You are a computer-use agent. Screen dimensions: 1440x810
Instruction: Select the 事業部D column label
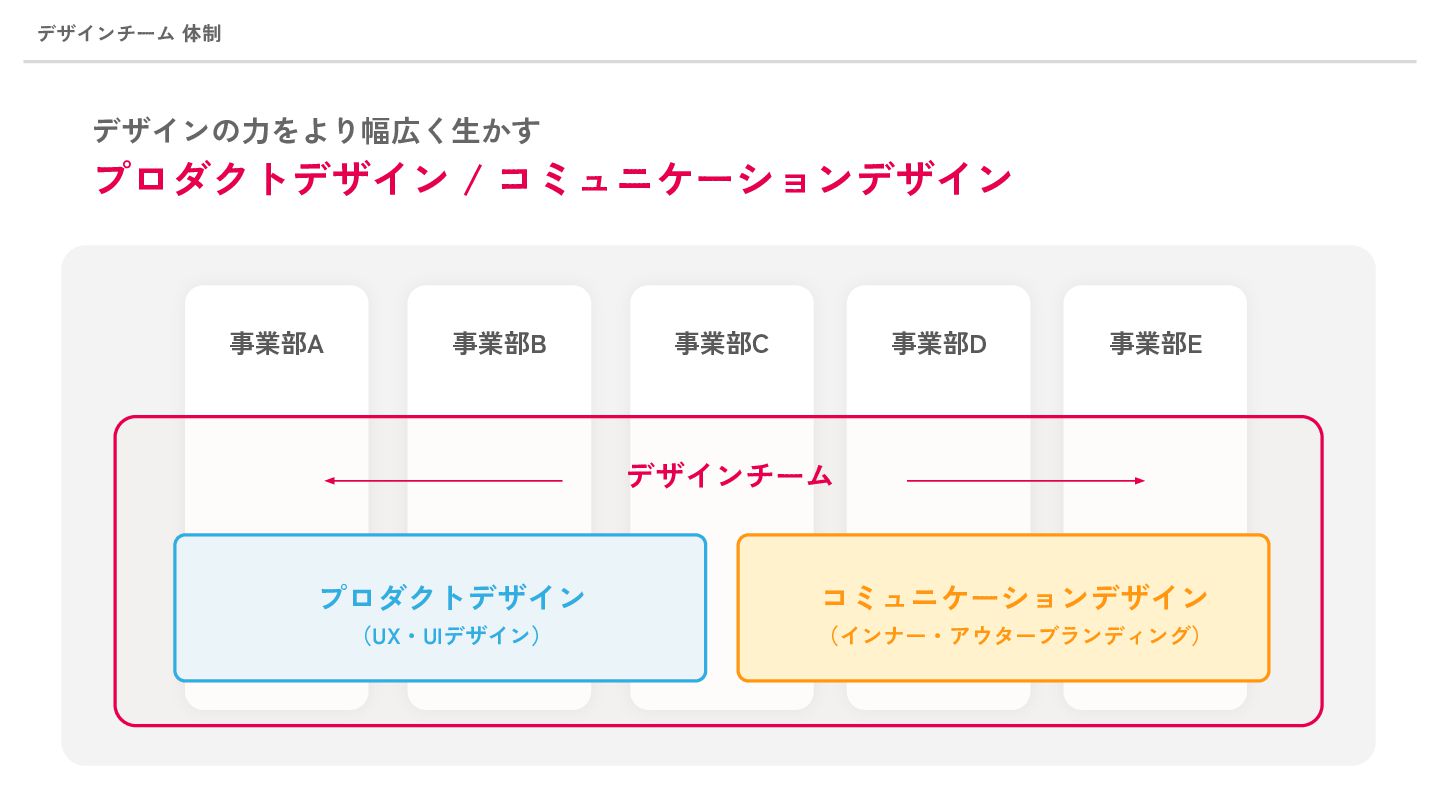click(939, 344)
